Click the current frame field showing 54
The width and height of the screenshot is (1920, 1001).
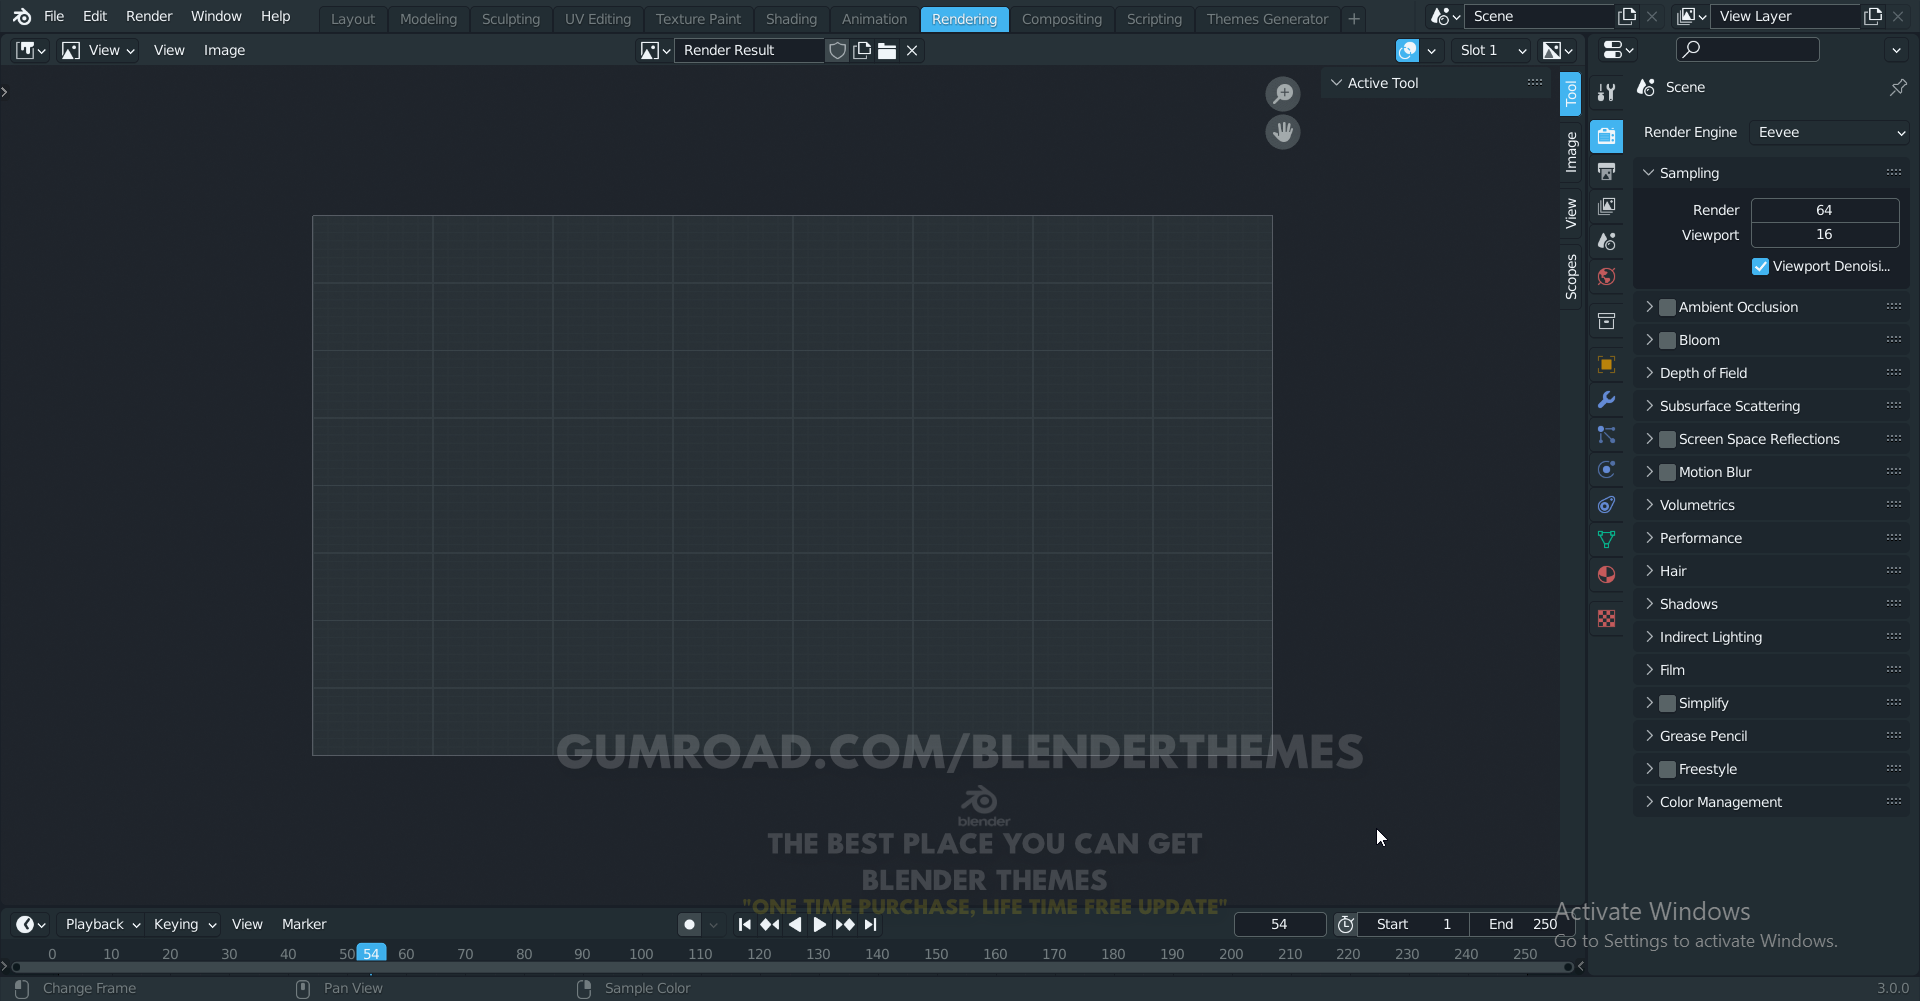click(x=1280, y=925)
